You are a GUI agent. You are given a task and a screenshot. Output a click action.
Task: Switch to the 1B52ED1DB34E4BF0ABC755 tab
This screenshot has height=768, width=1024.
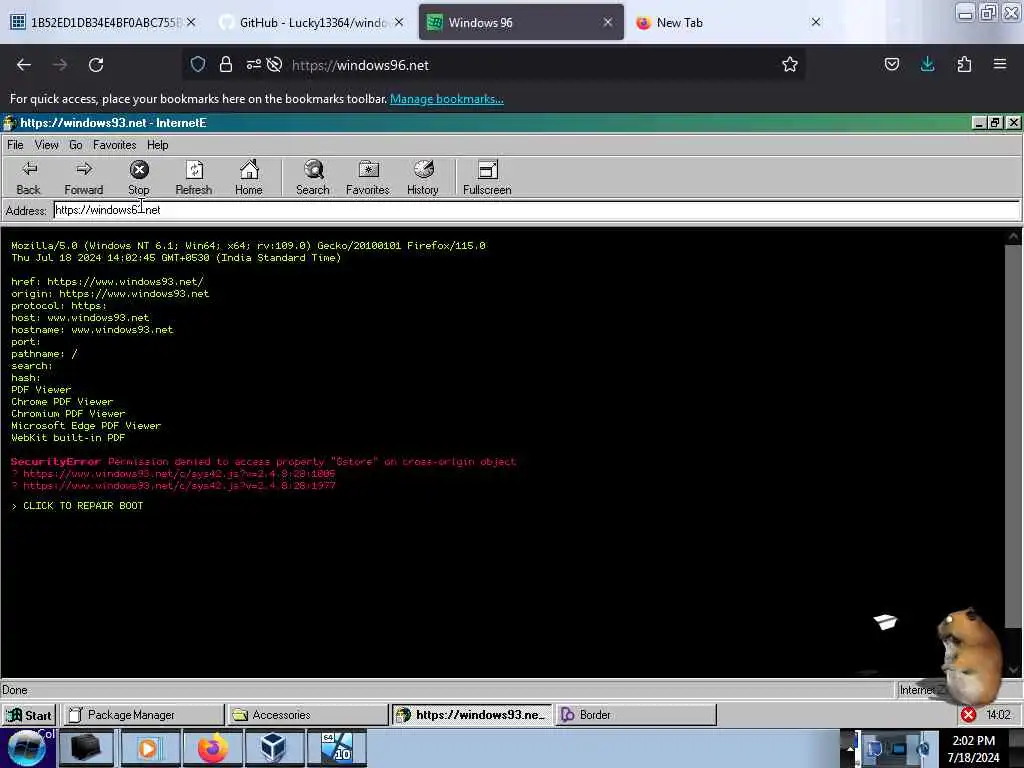104,22
